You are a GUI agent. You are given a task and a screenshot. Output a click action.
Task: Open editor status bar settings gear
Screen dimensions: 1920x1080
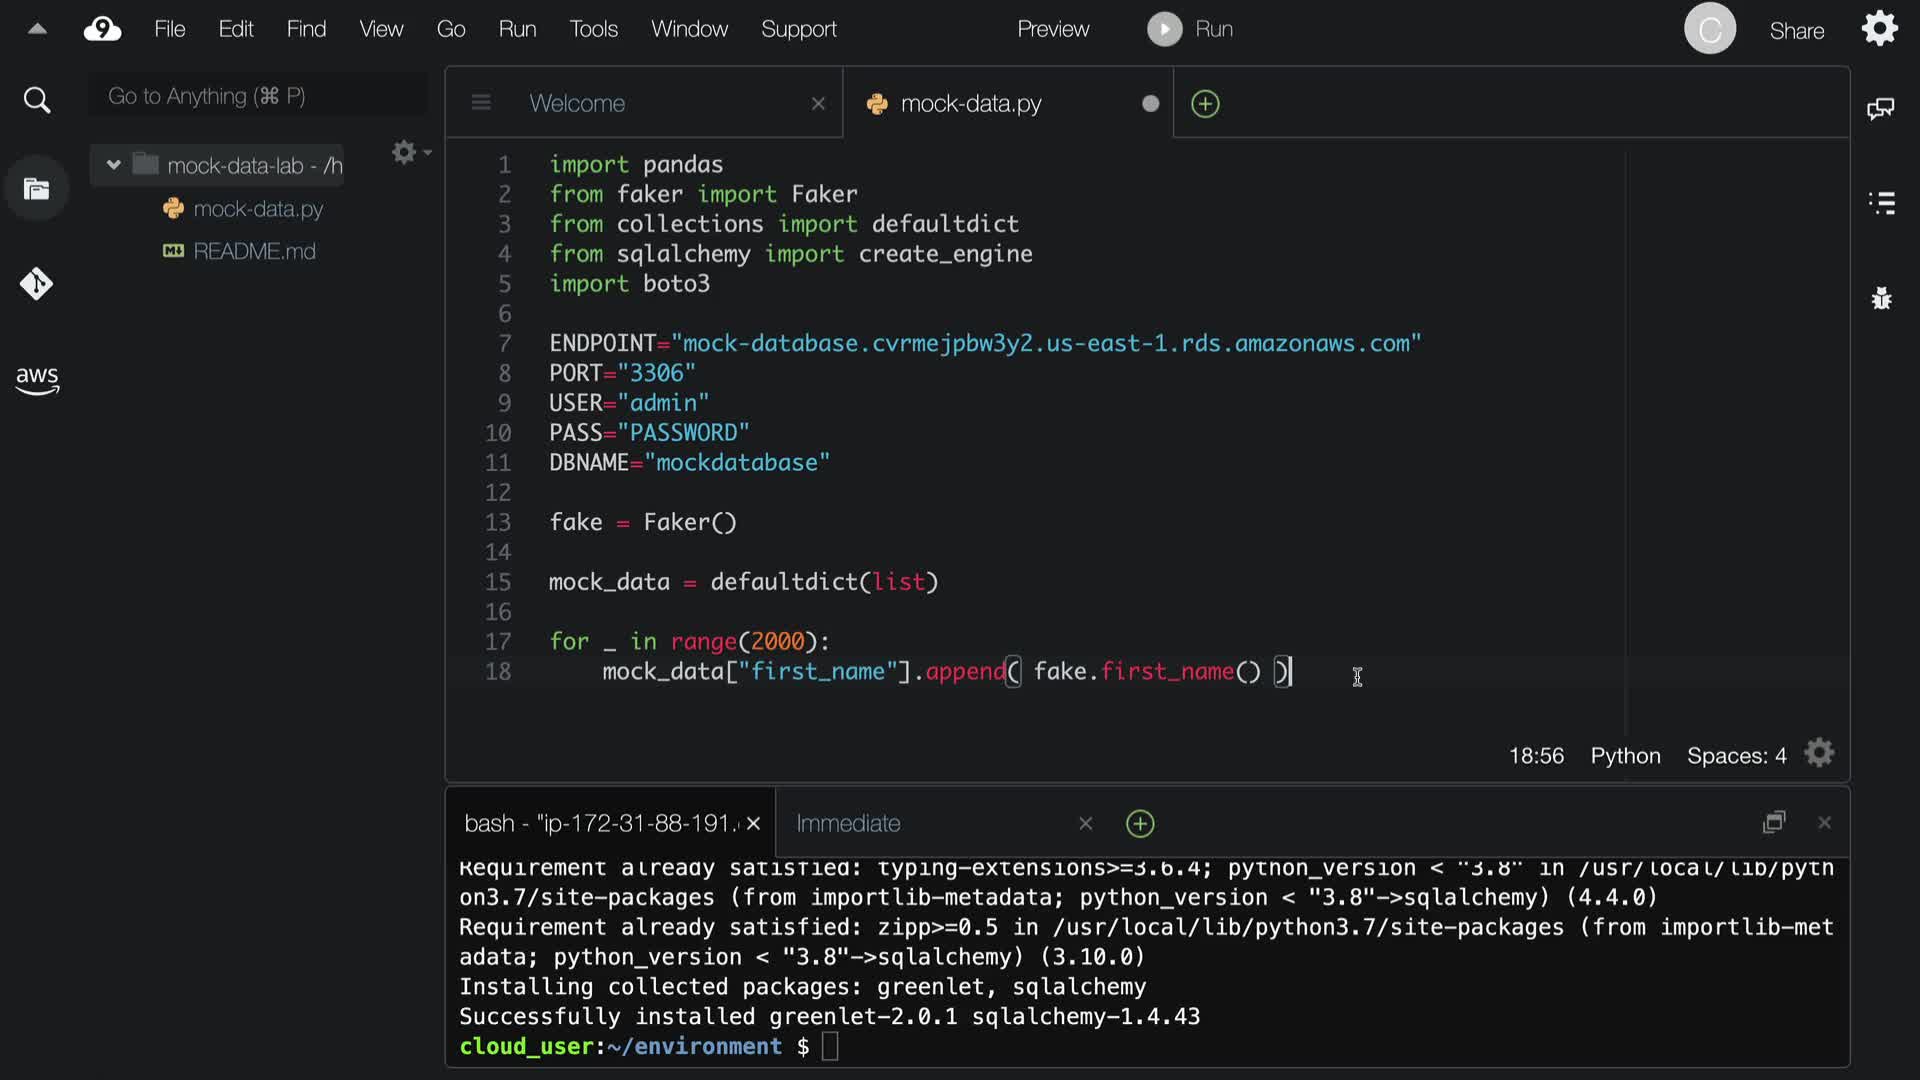pos(1819,753)
